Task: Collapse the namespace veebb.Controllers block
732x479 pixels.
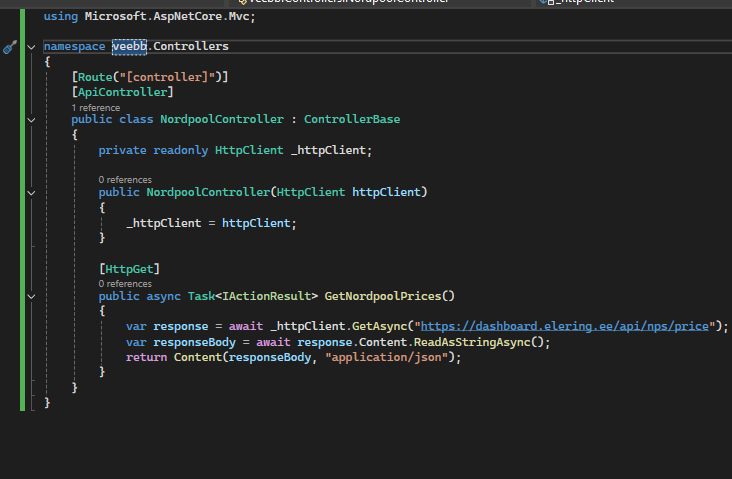Action: pyautogui.click(x=31, y=47)
